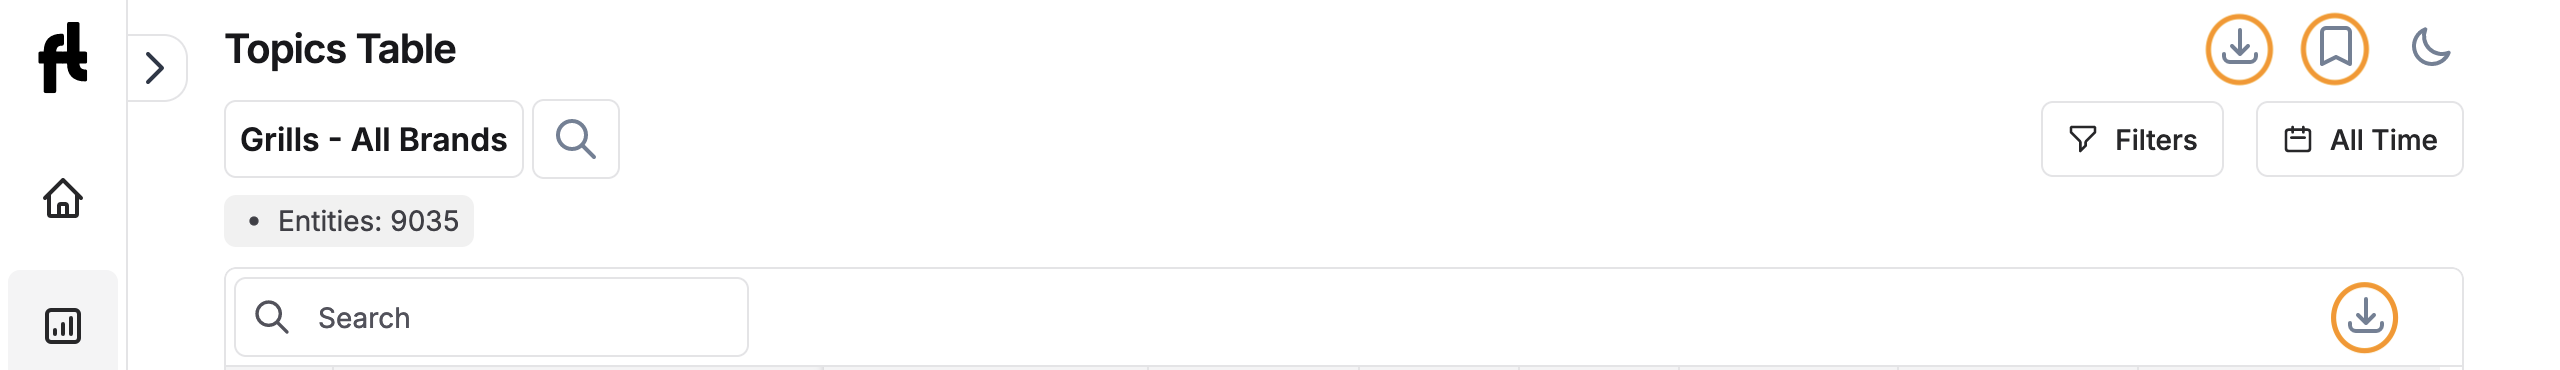
Task: Open the Filters panel
Action: [x=2132, y=139]
